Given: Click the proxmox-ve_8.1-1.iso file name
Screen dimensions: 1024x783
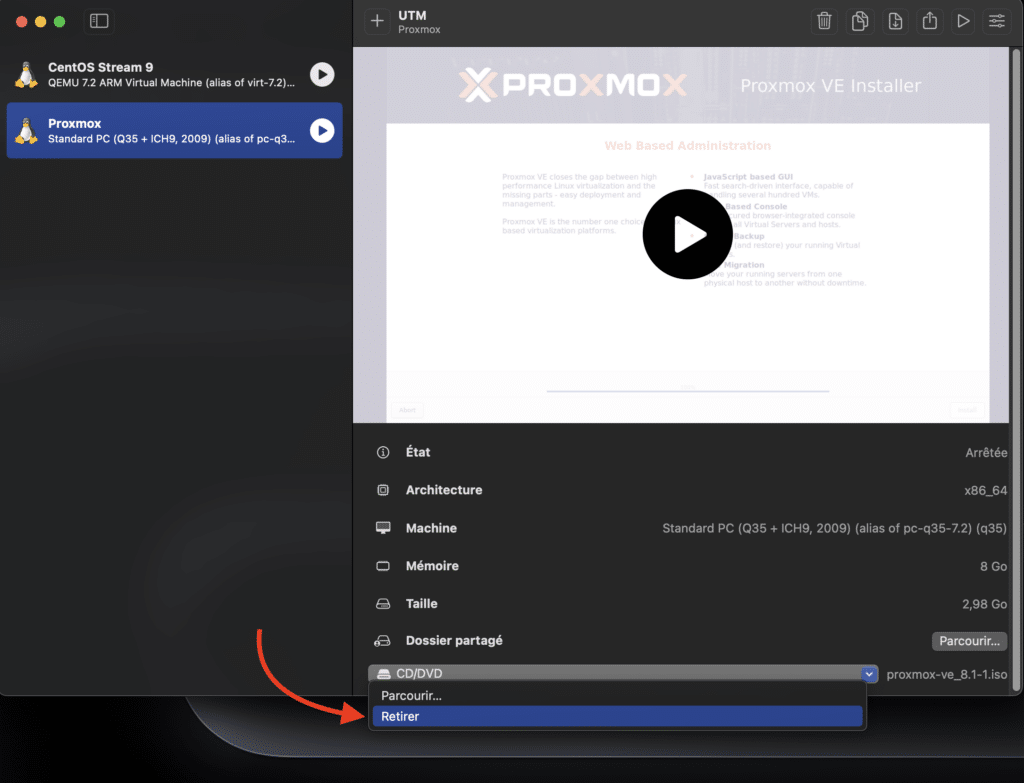Looking at the screenshot, I should (946, 675).
